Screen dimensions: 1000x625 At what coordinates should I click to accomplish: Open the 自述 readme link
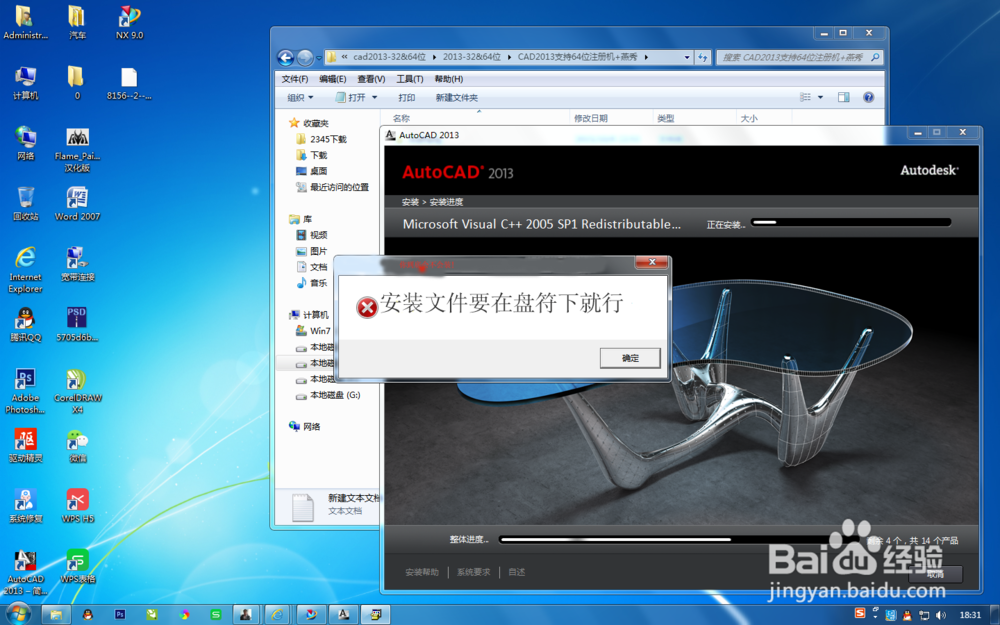pos(517,572)
